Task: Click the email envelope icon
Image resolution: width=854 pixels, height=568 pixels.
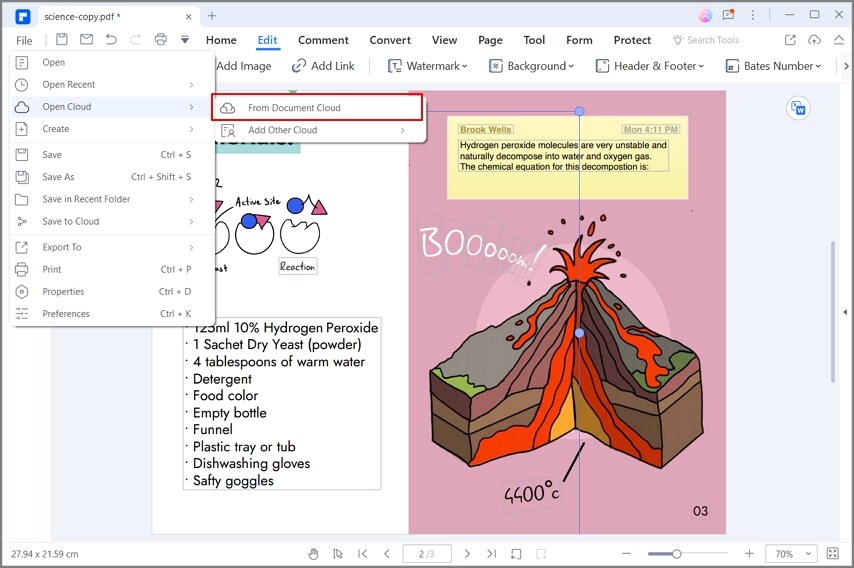Action: [86, 39]
